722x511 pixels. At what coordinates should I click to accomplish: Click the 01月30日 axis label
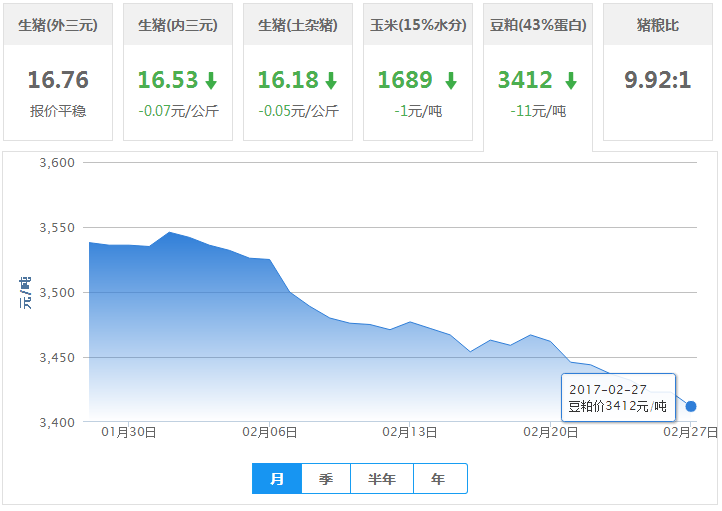[x=129, y=432]
